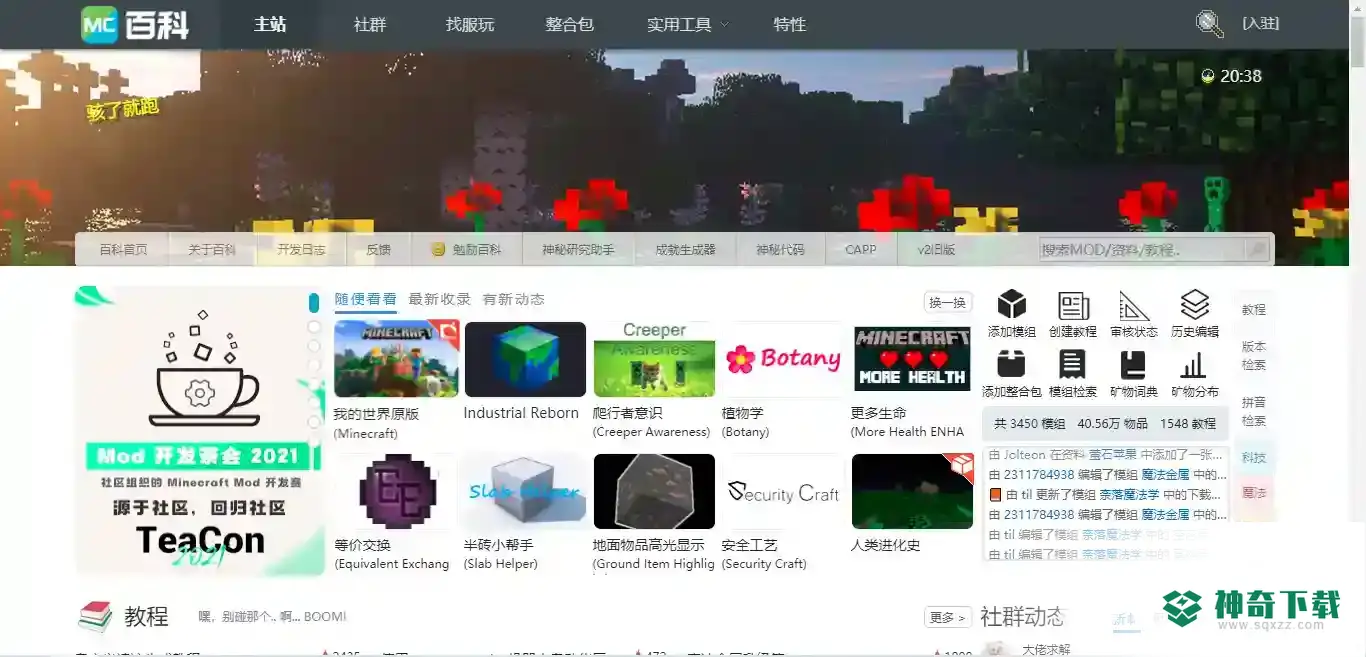Select the highlighted first carousel indicator dot
The height and width of the screenshot is (657, 1366).
click(x=314, y=302)
